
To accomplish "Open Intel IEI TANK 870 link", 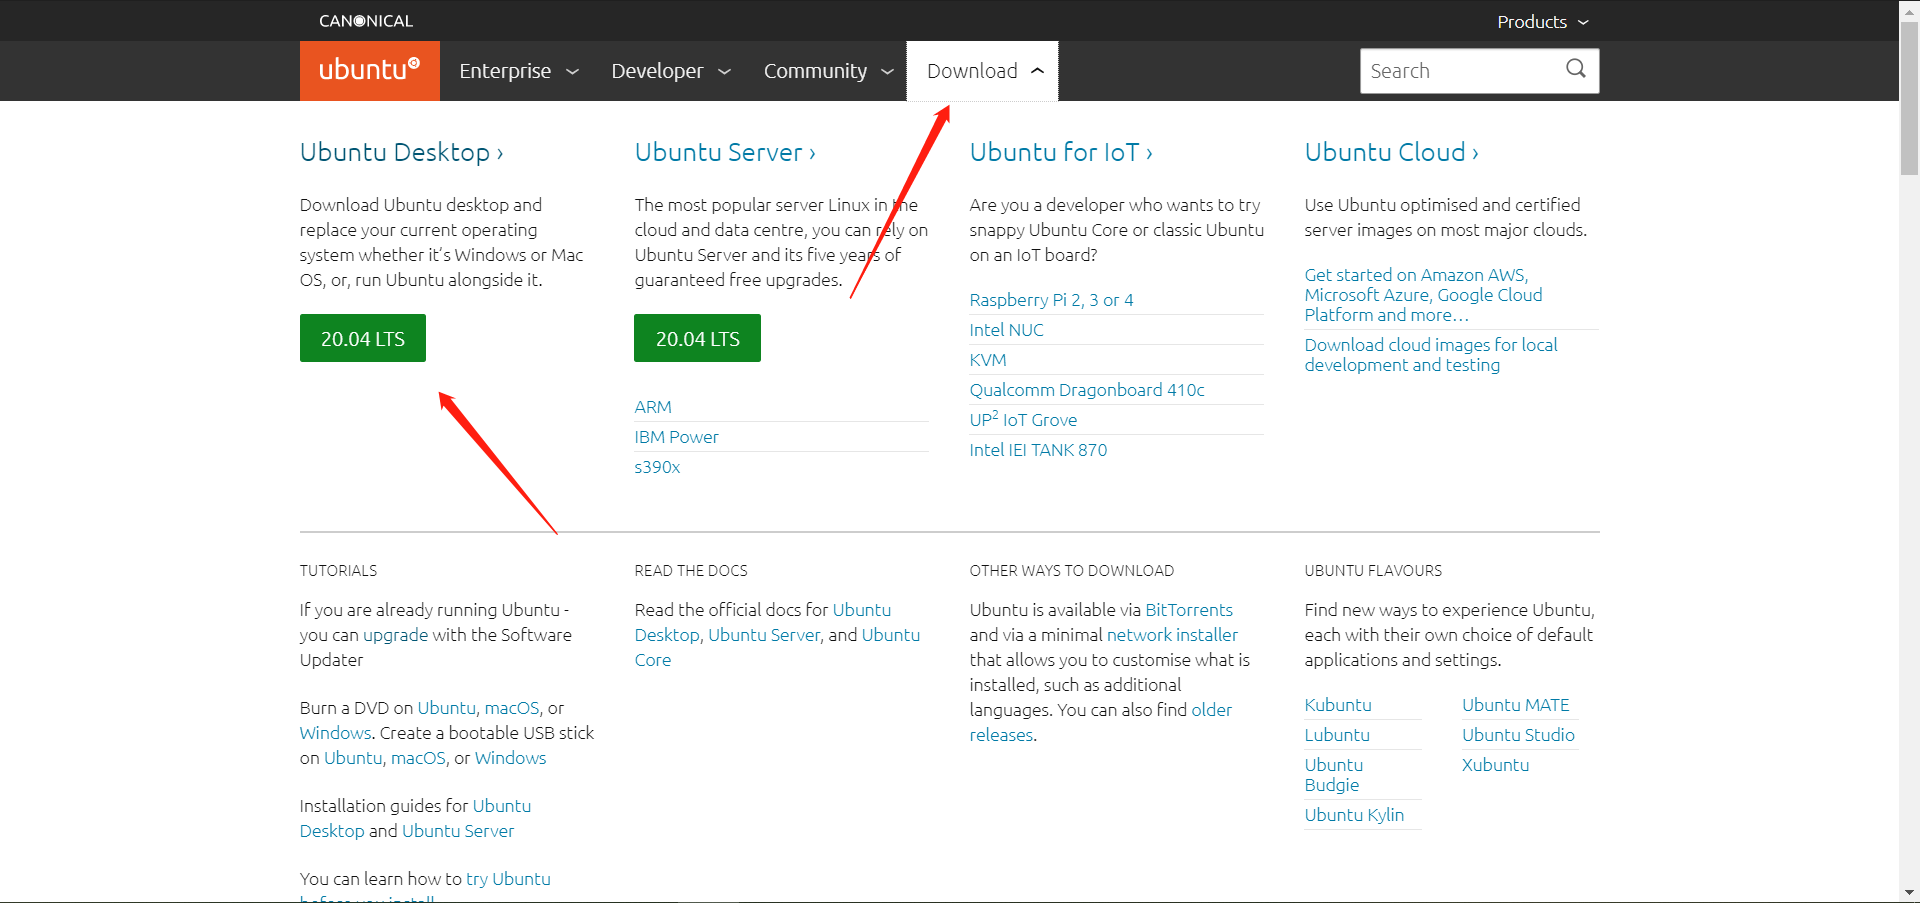I will (x=1038, y=450).
